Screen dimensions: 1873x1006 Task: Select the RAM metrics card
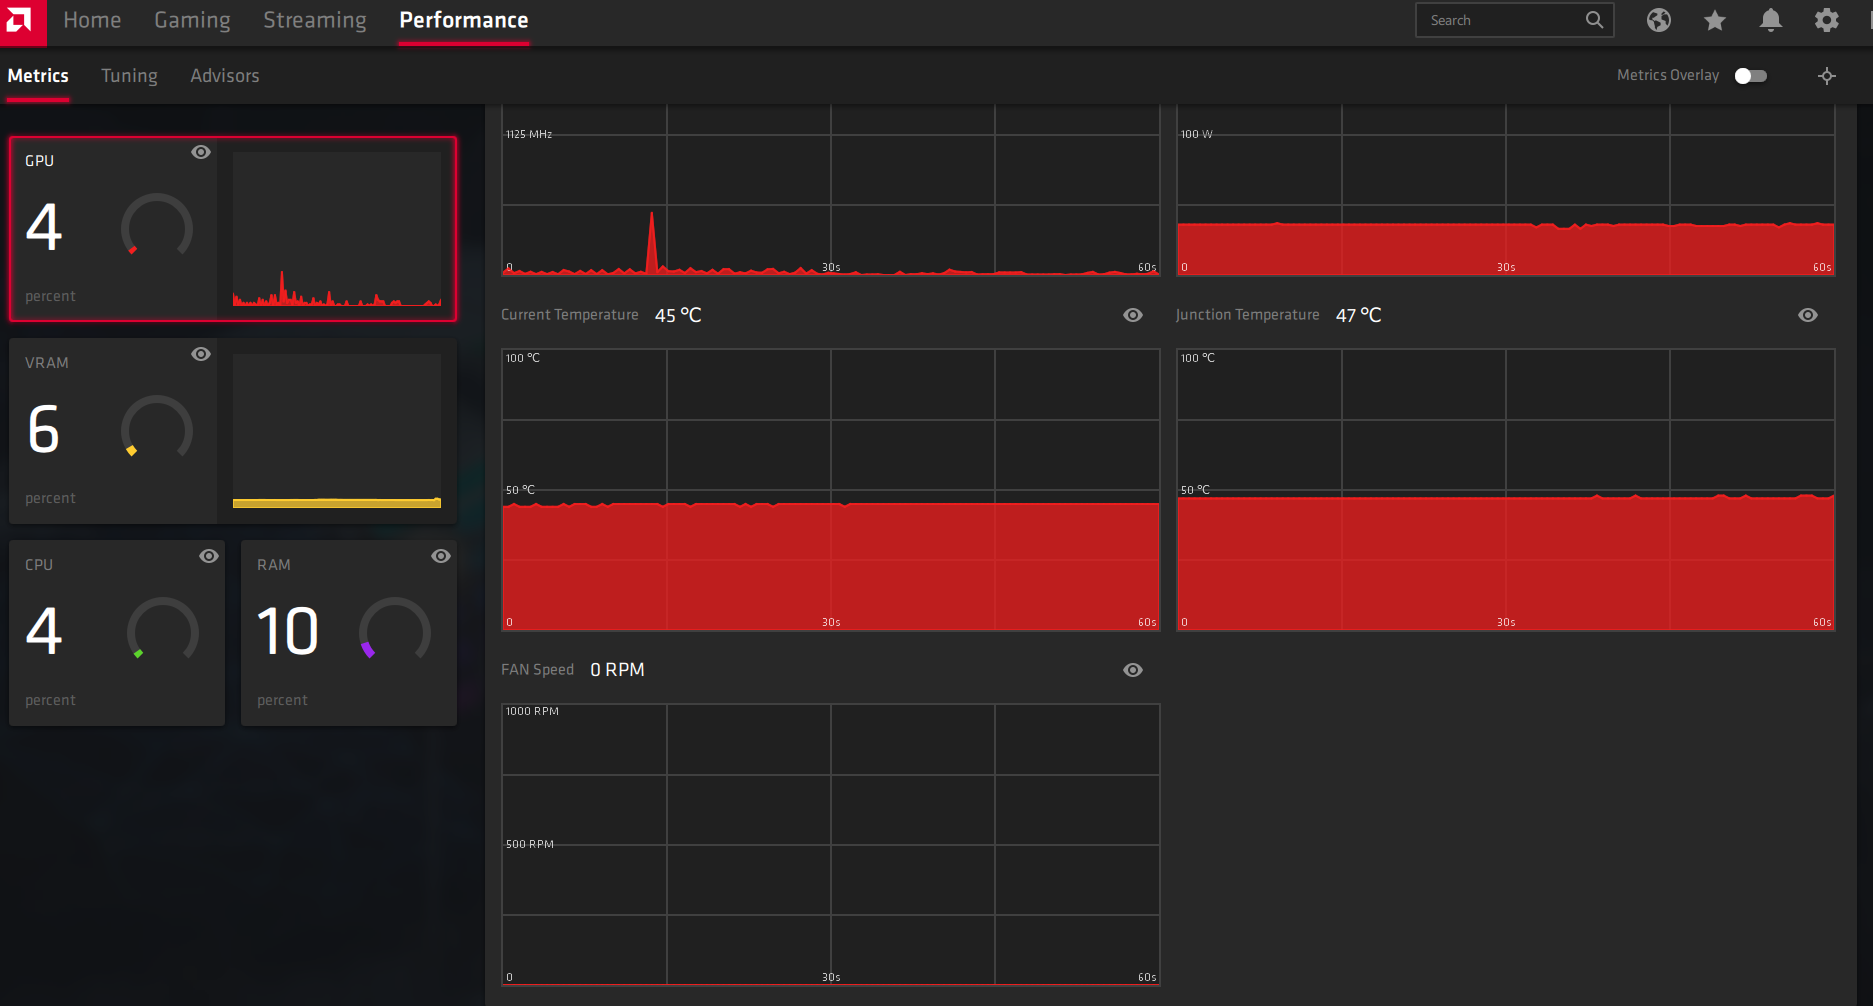point(349,633)
